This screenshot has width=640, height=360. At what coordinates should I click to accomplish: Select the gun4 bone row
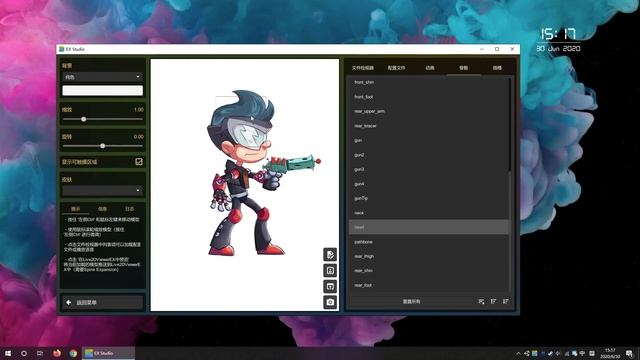[x=429, y=184]
